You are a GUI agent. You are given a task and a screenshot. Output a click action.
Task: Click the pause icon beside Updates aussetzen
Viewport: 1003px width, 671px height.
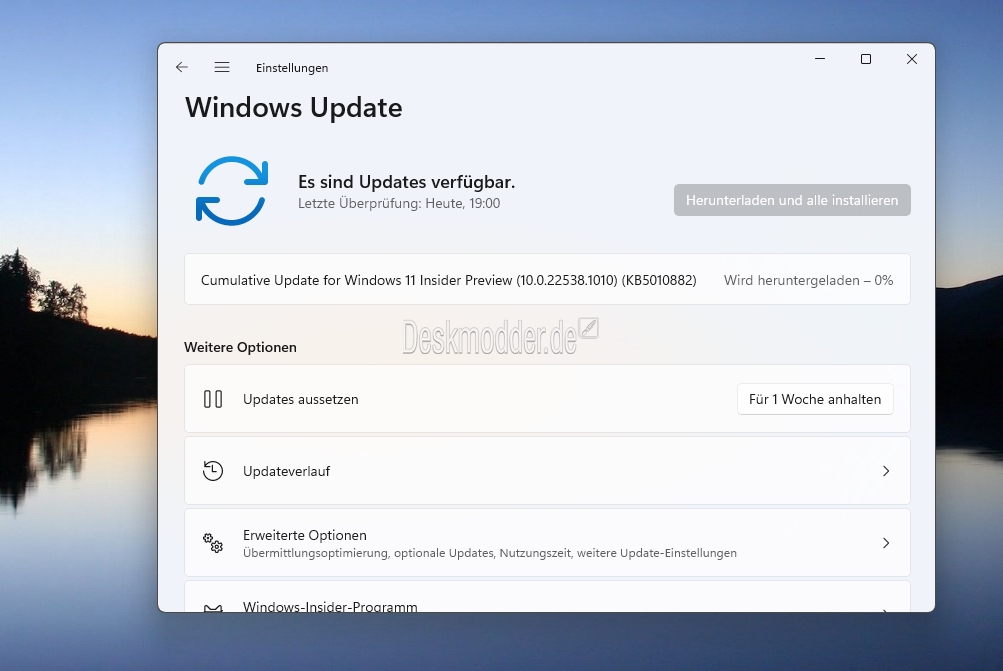213,399
